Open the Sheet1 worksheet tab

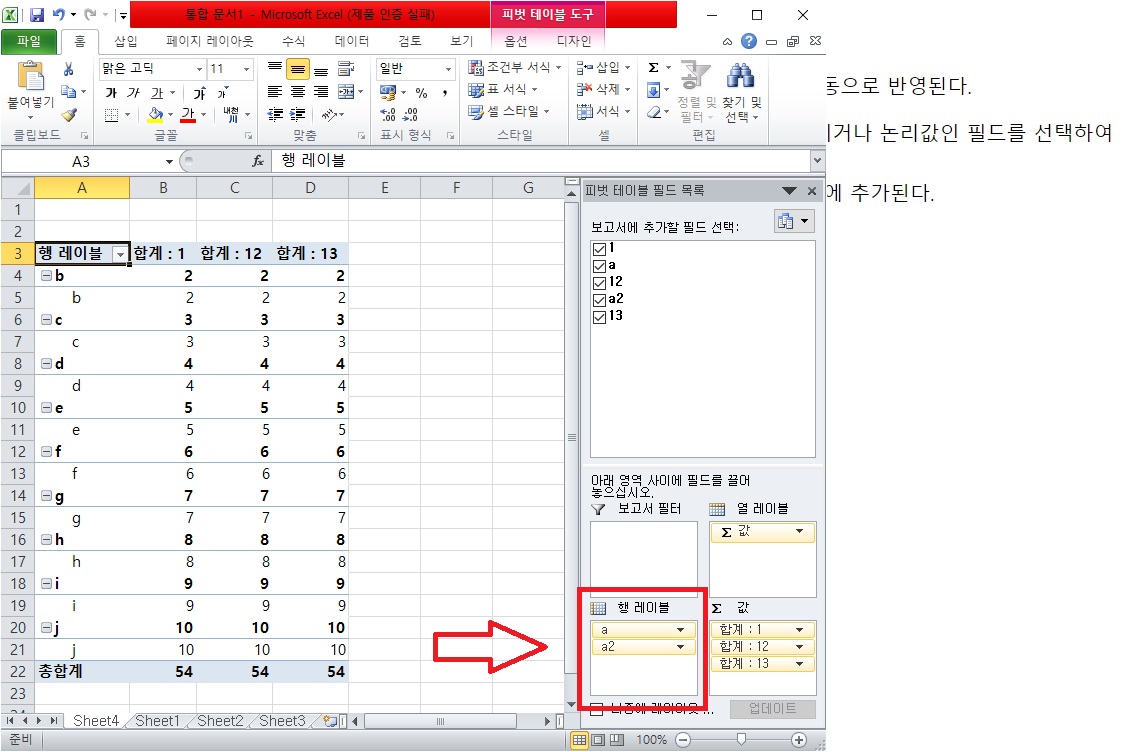tap(156, 720)
